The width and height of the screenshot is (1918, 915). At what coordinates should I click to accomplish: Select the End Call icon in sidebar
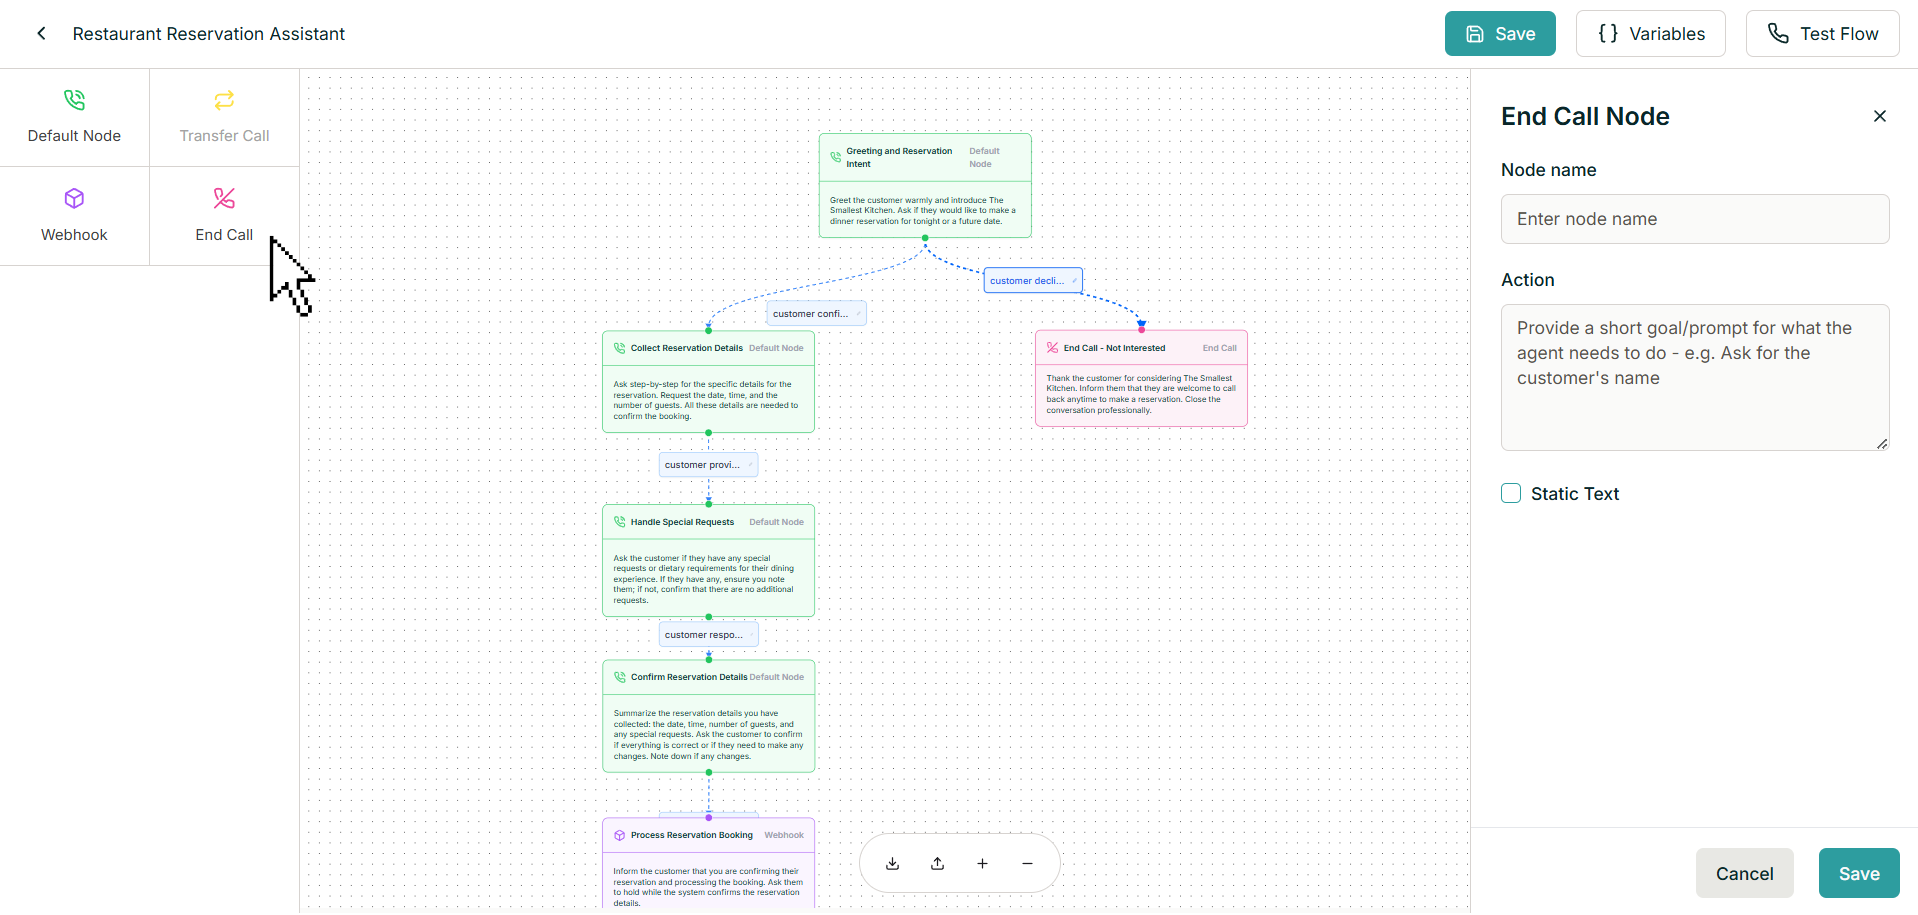tap(224, 198)
